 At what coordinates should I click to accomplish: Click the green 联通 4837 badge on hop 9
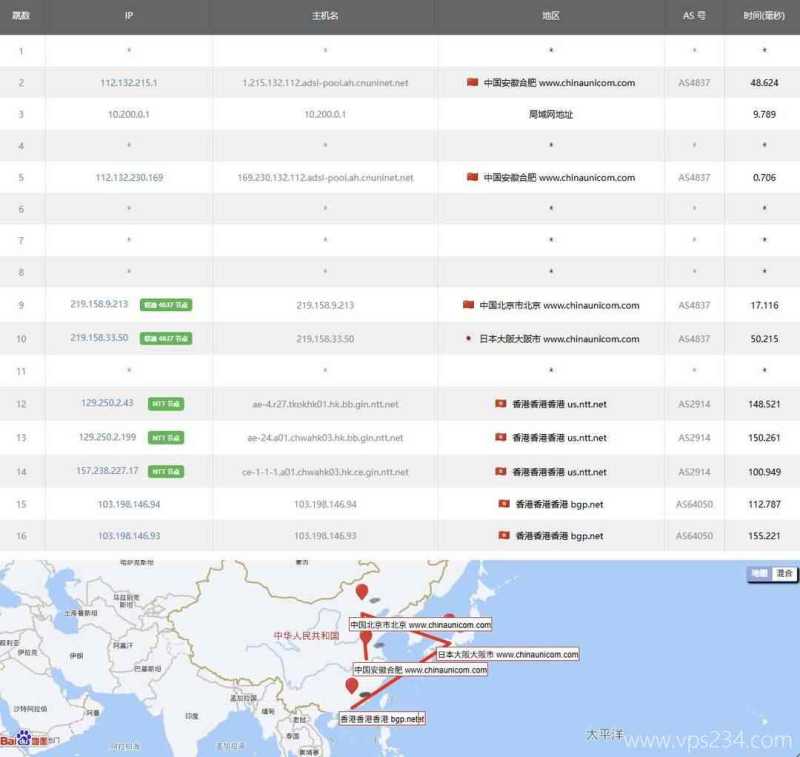[166, 305]
